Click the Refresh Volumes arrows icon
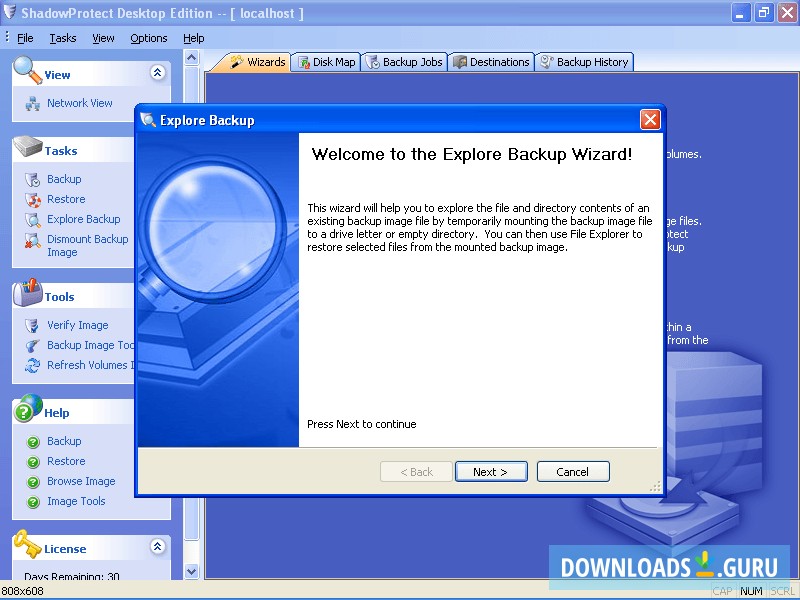 [x=33, y=365]
